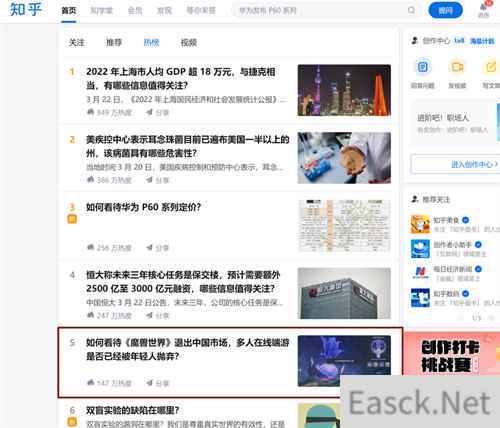
Task: Click the blue 提问 button
Action: tap(445, 10)
